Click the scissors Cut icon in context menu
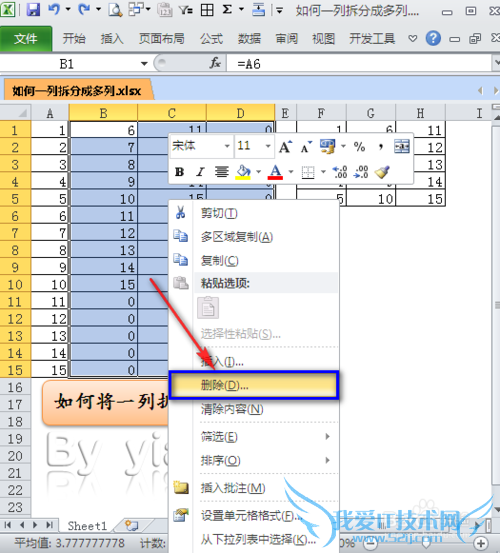 180,212
